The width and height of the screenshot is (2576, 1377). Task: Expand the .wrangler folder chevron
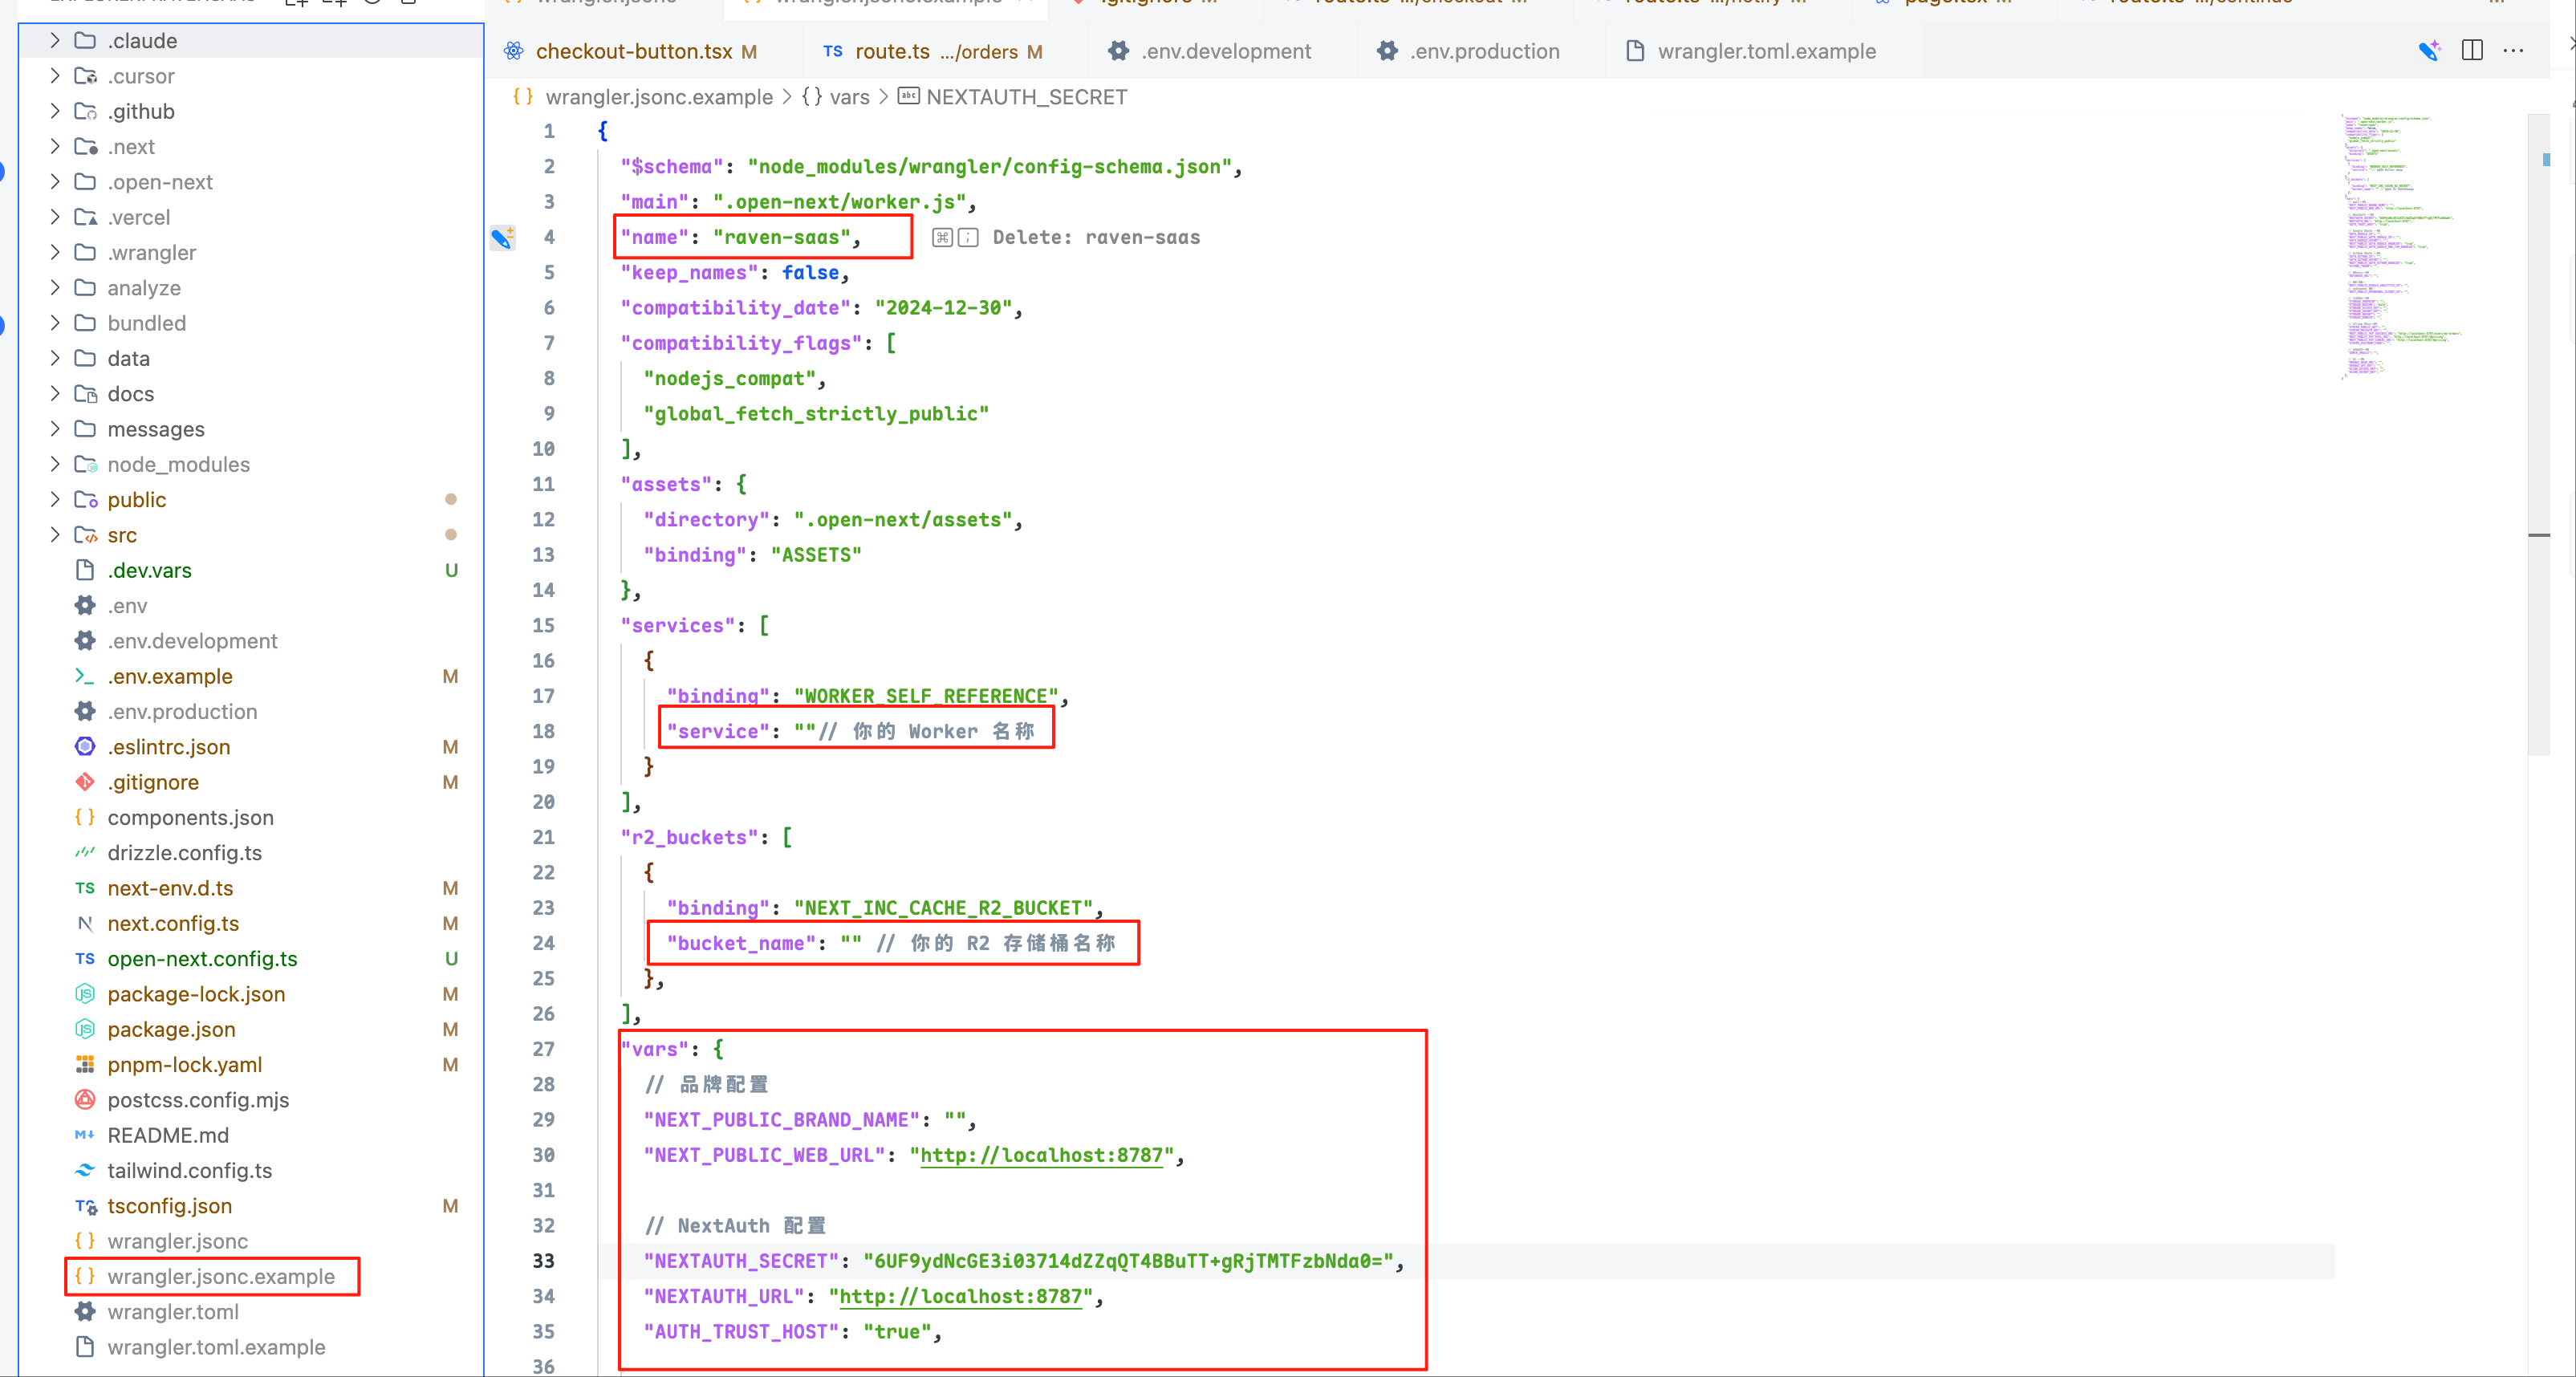click(x=55, y=252)
